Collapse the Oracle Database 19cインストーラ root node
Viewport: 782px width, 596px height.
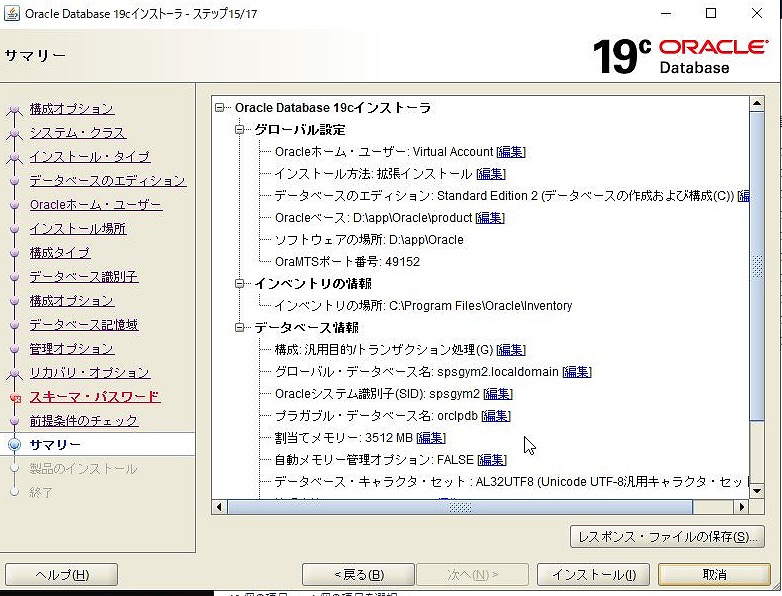pyautogui.click(x=219, y=108)
